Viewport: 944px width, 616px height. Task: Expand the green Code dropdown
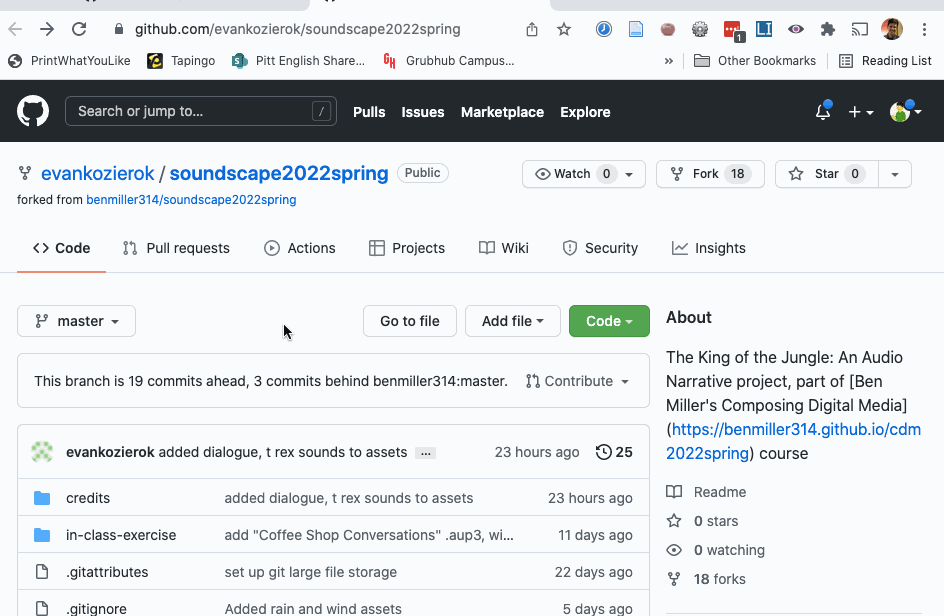click(608, 321)
